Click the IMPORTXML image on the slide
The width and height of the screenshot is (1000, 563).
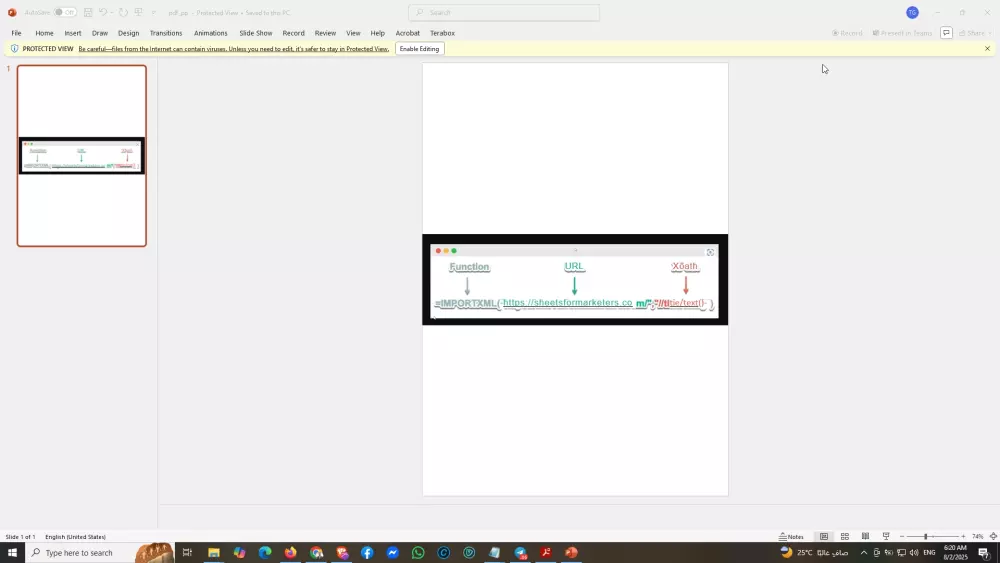(575, 279)
